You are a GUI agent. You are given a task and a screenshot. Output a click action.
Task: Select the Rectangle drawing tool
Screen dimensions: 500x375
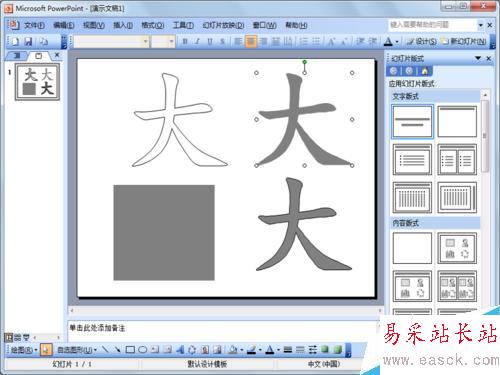point(130,350)
